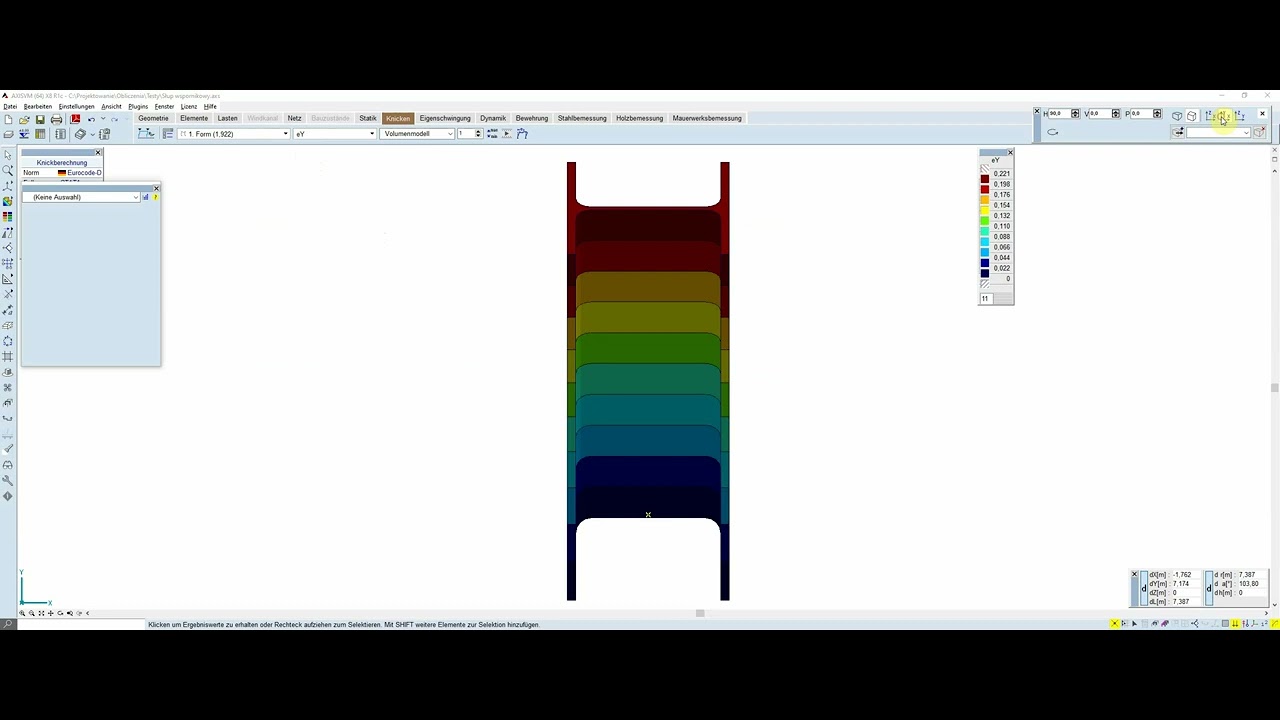Click the green 0,110 legend swatch

[x=985, y=220]
